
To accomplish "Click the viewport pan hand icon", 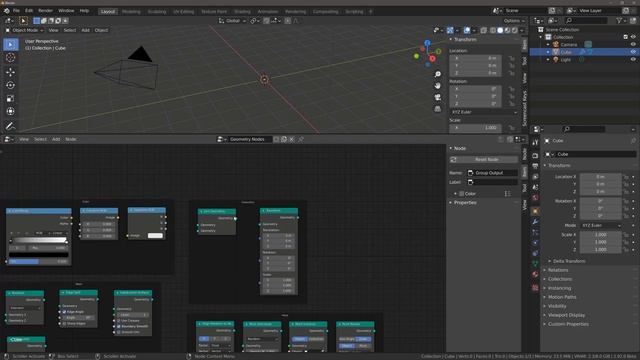I will point(438,86).
